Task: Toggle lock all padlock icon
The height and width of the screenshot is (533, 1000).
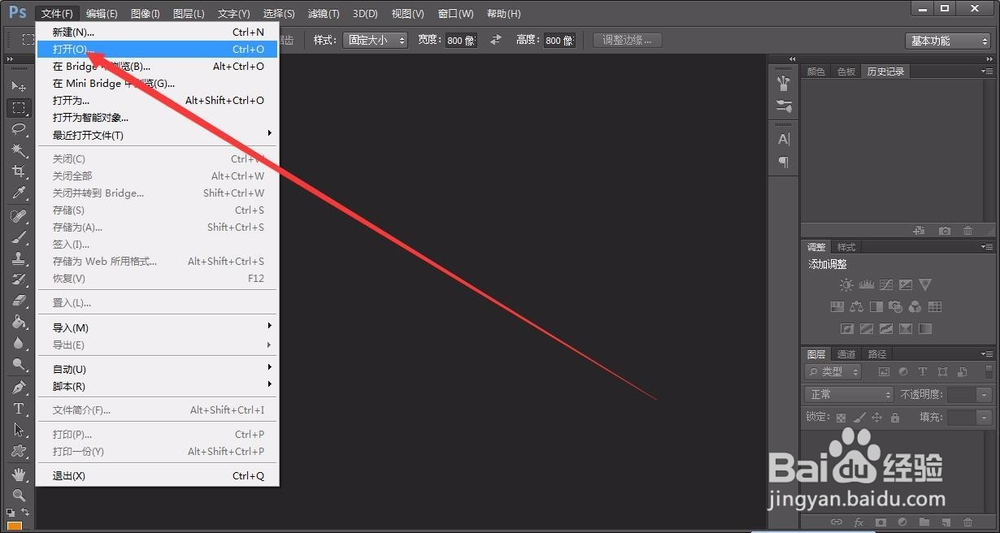Action: click(x=895, y=418)
